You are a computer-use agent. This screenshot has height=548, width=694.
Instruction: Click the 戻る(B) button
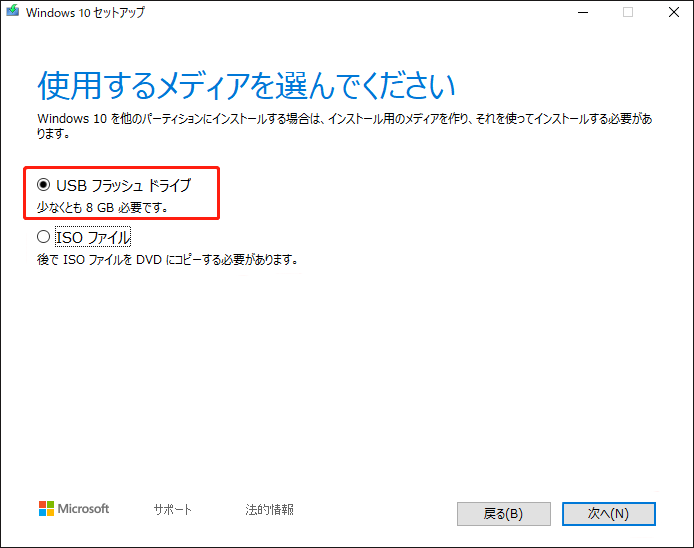point(504,513)
